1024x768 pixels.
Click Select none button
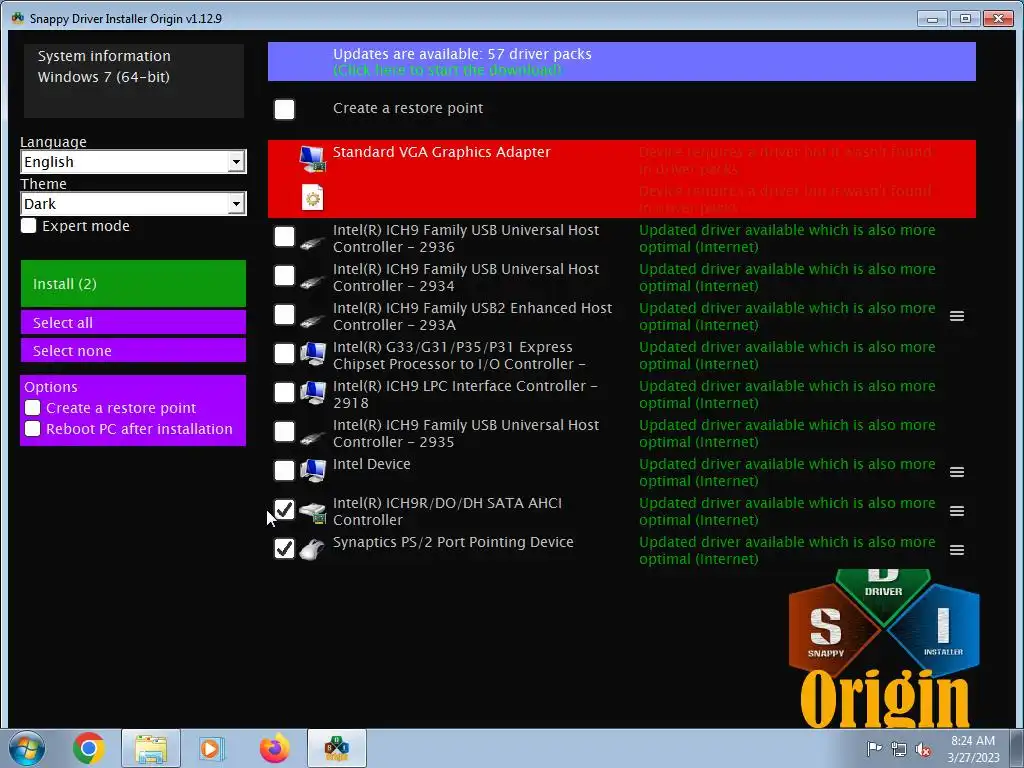(x=133, y=350)
